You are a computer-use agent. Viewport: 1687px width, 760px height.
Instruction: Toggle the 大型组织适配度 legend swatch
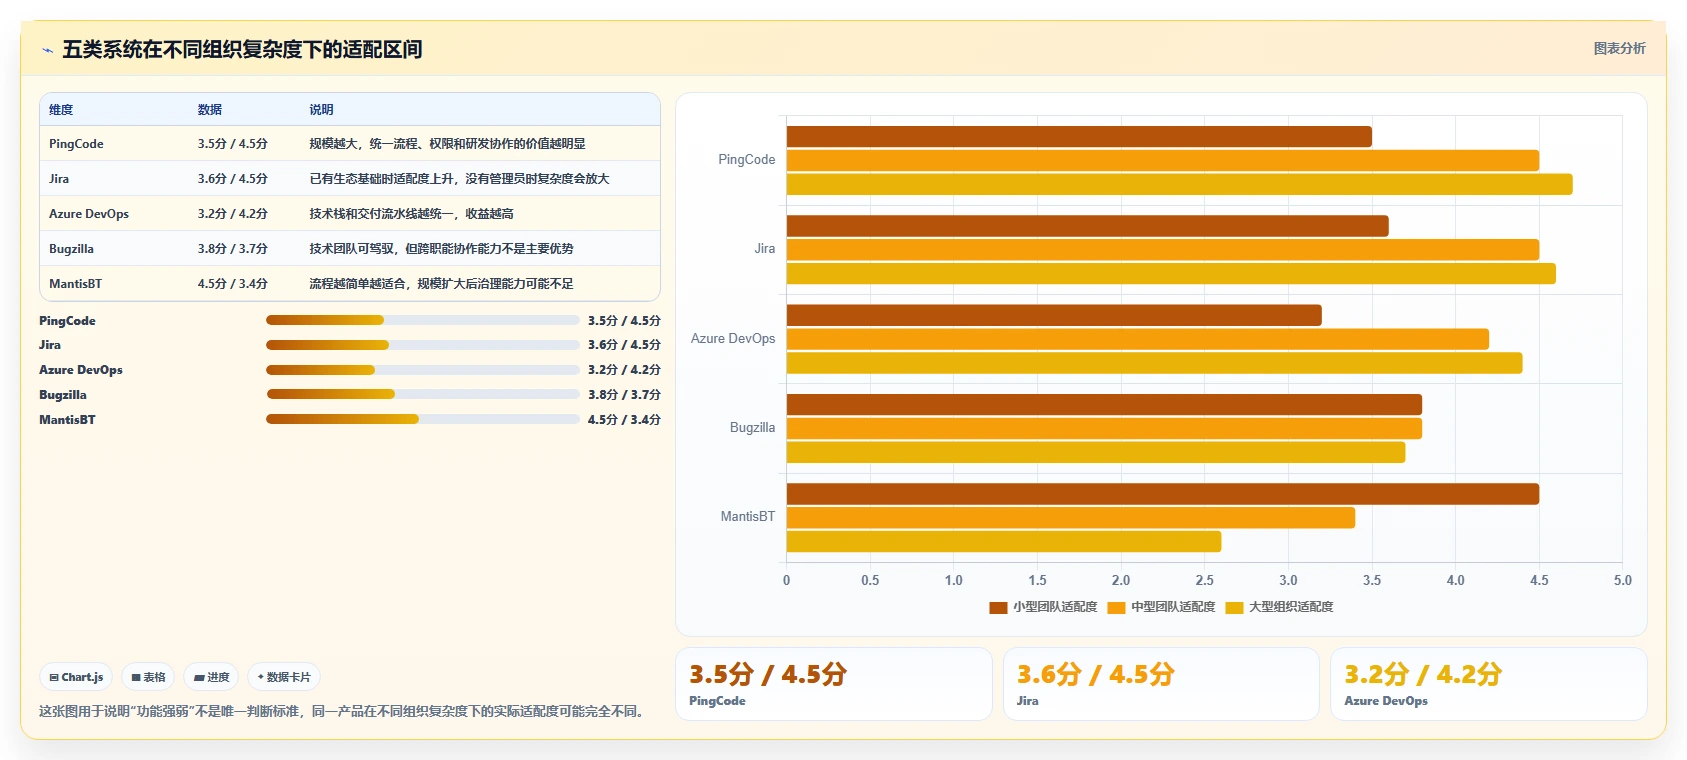(x=1234, y=607)
